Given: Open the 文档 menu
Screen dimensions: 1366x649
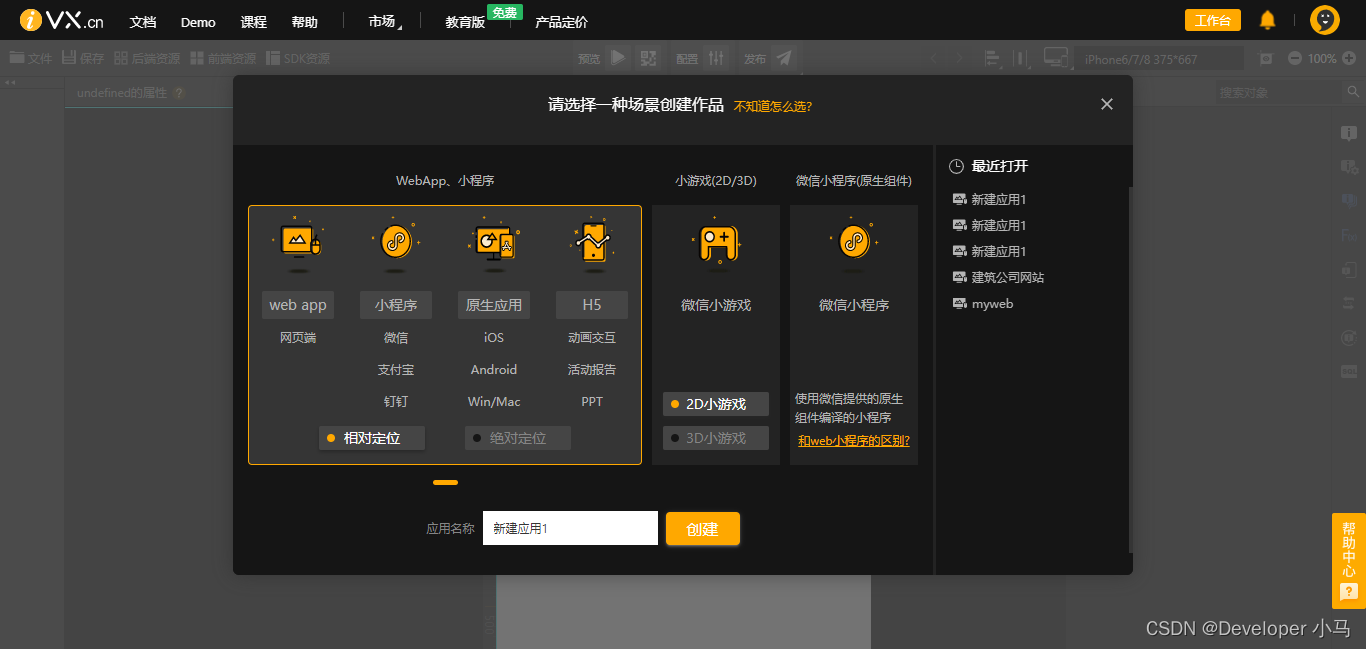Looking at the screenshot, I should click(x=143, y=22).
